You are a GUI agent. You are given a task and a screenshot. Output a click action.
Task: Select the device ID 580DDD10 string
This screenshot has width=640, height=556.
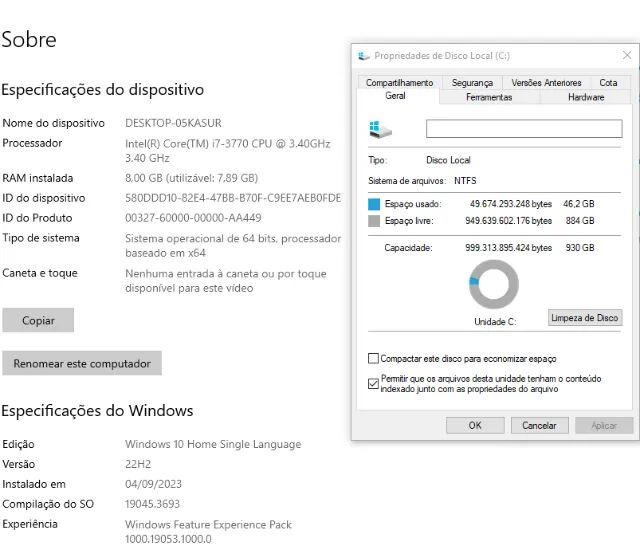pyautogui.click(x=233, y=198)
